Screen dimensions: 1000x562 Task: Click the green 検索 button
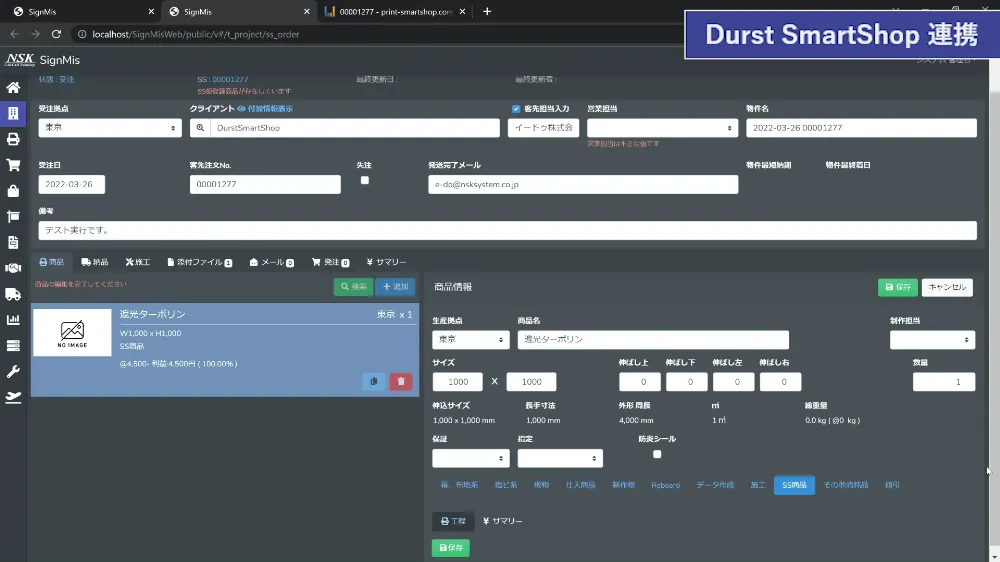point(353,287)
